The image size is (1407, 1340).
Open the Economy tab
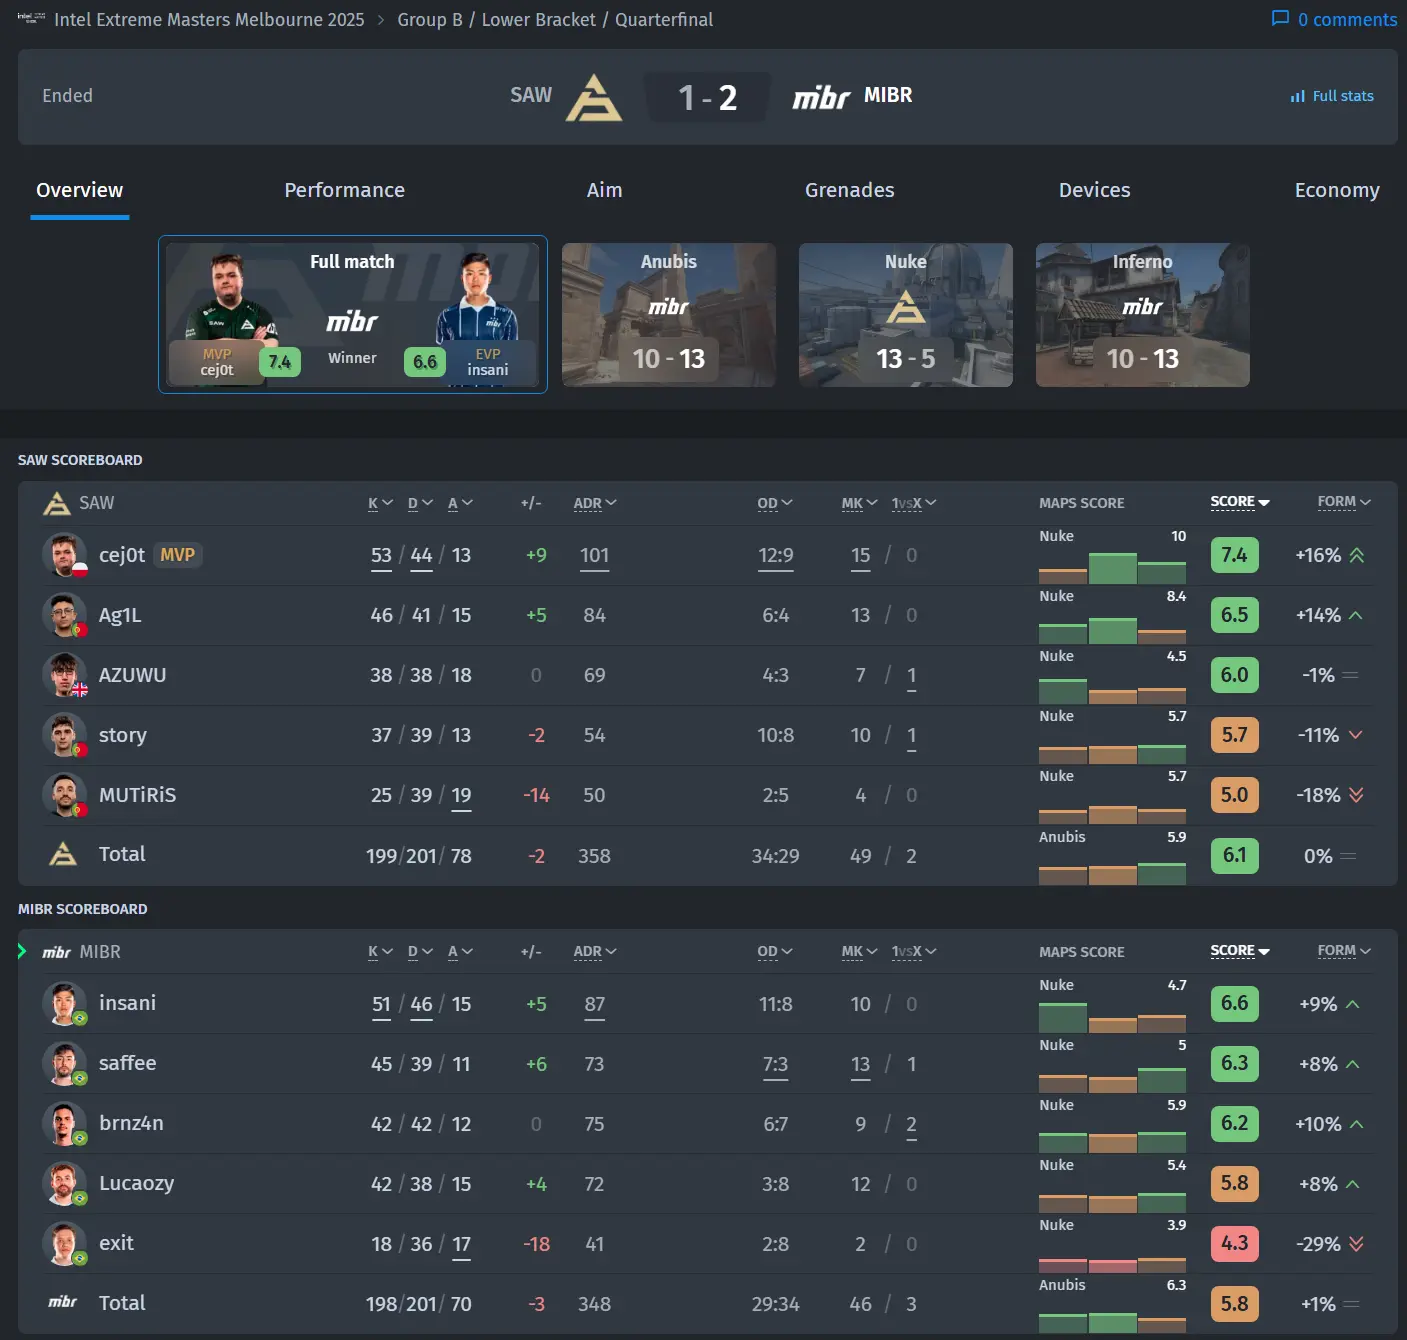pos(1337,190)
